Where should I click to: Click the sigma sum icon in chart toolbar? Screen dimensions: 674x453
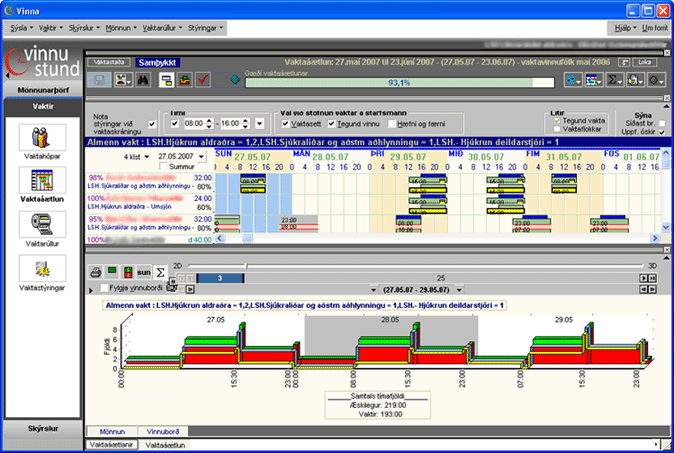(160, 272)
